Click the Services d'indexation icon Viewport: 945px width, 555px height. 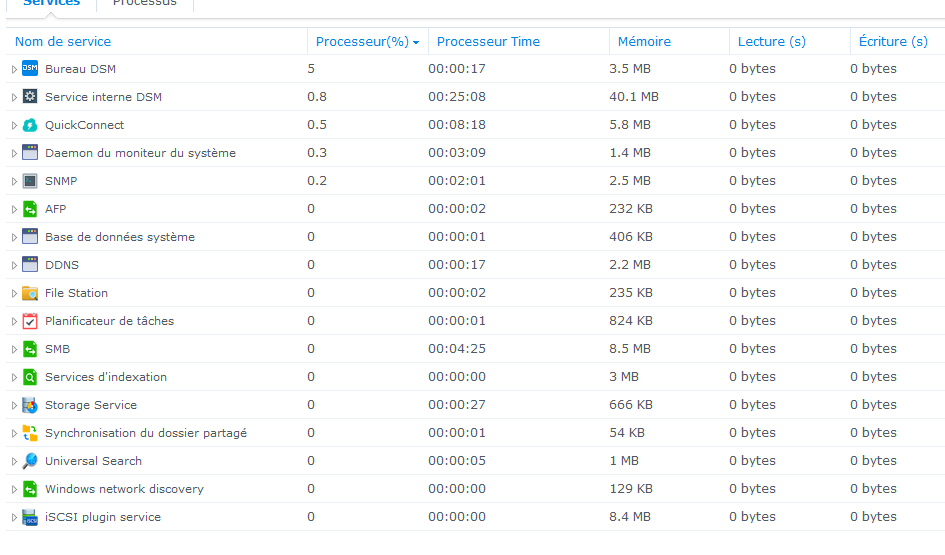[x=30, y=377]
